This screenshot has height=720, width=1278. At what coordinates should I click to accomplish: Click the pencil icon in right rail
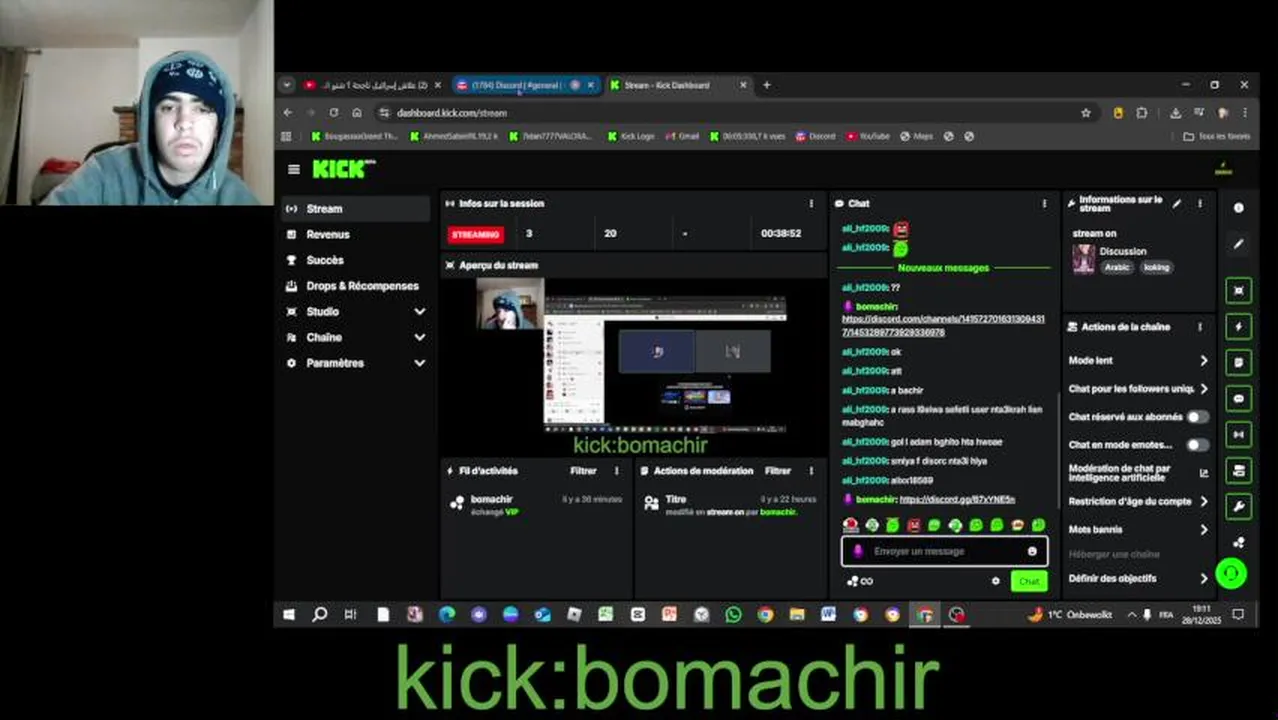1239,244
